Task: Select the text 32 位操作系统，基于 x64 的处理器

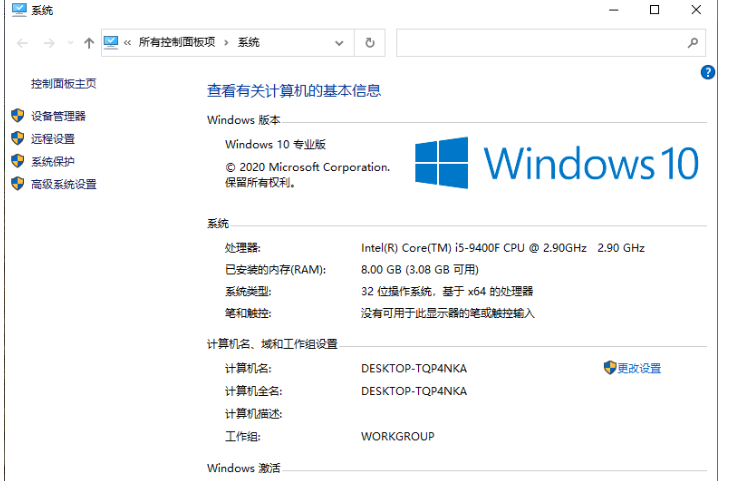Action: 447,292
